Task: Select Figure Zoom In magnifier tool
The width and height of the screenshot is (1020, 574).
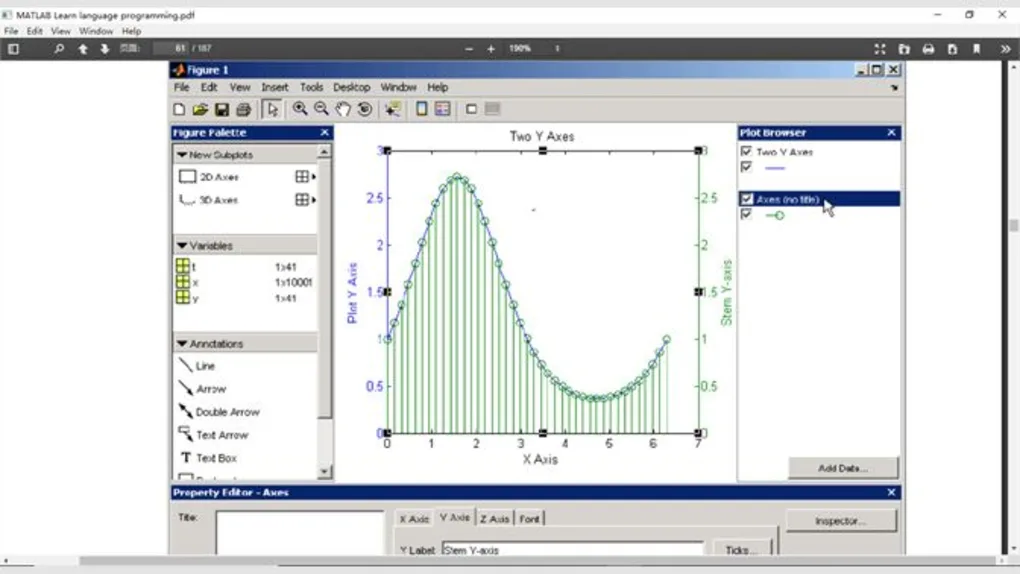Action: [x=300, y=109]
